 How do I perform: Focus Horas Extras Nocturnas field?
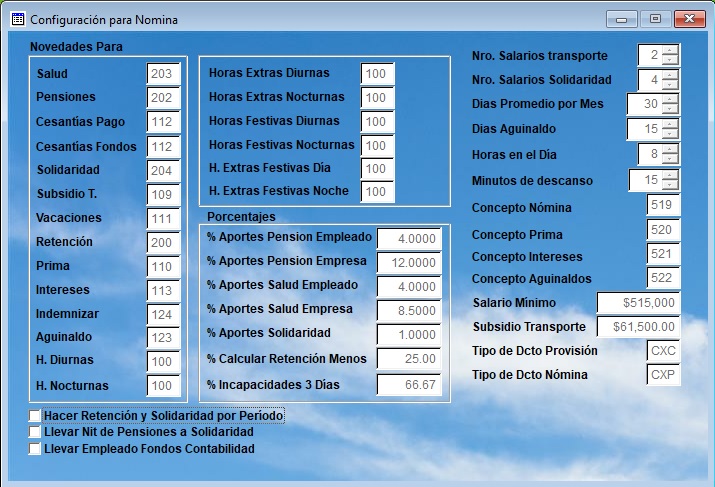pyautogui.click(x=377, y=98)
